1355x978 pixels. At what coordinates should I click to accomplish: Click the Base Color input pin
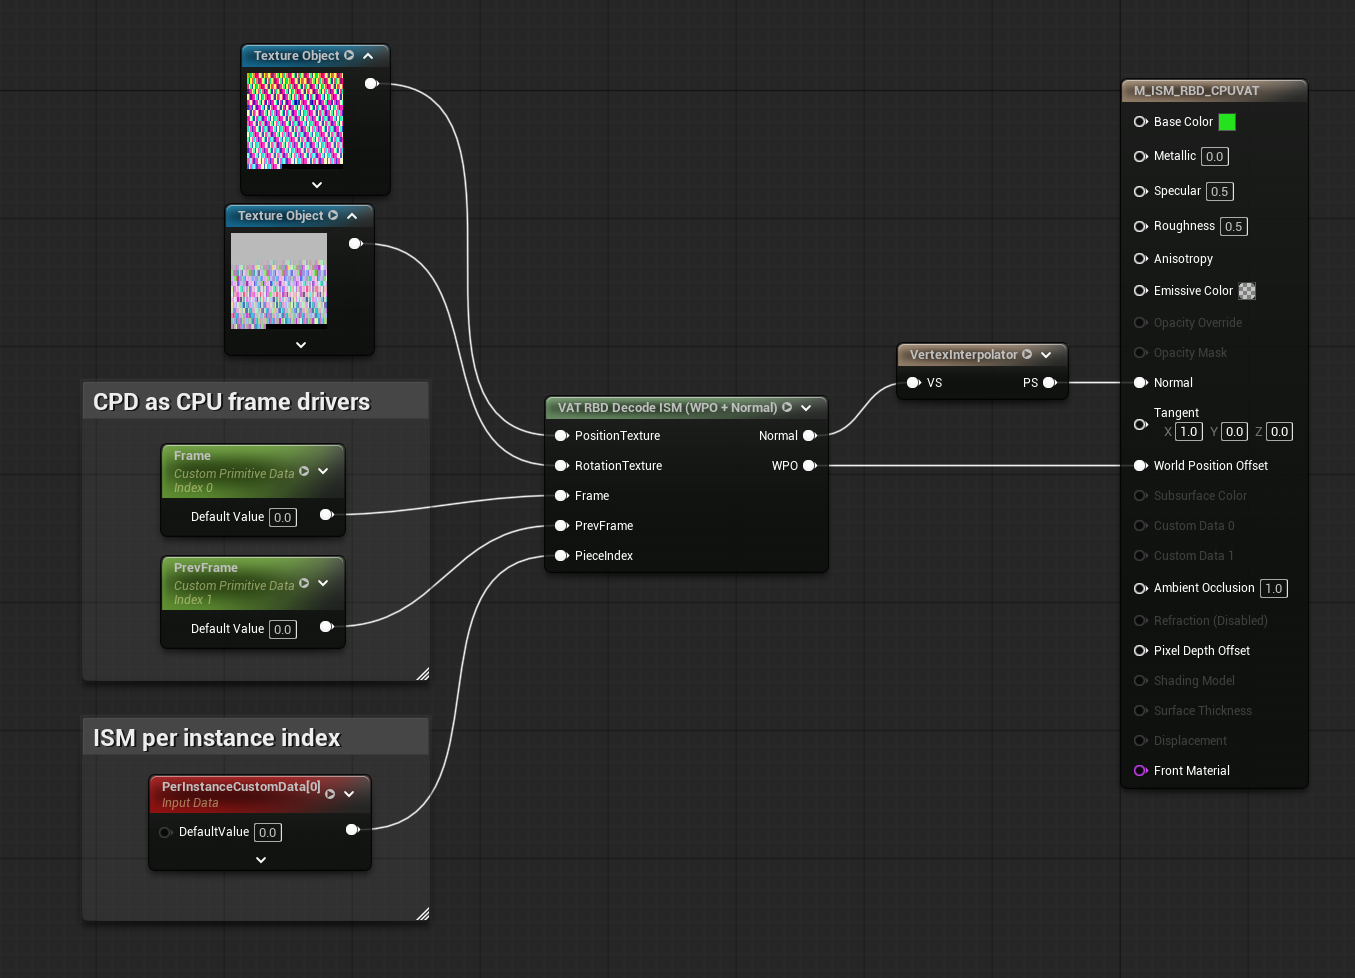[1140, 122]
